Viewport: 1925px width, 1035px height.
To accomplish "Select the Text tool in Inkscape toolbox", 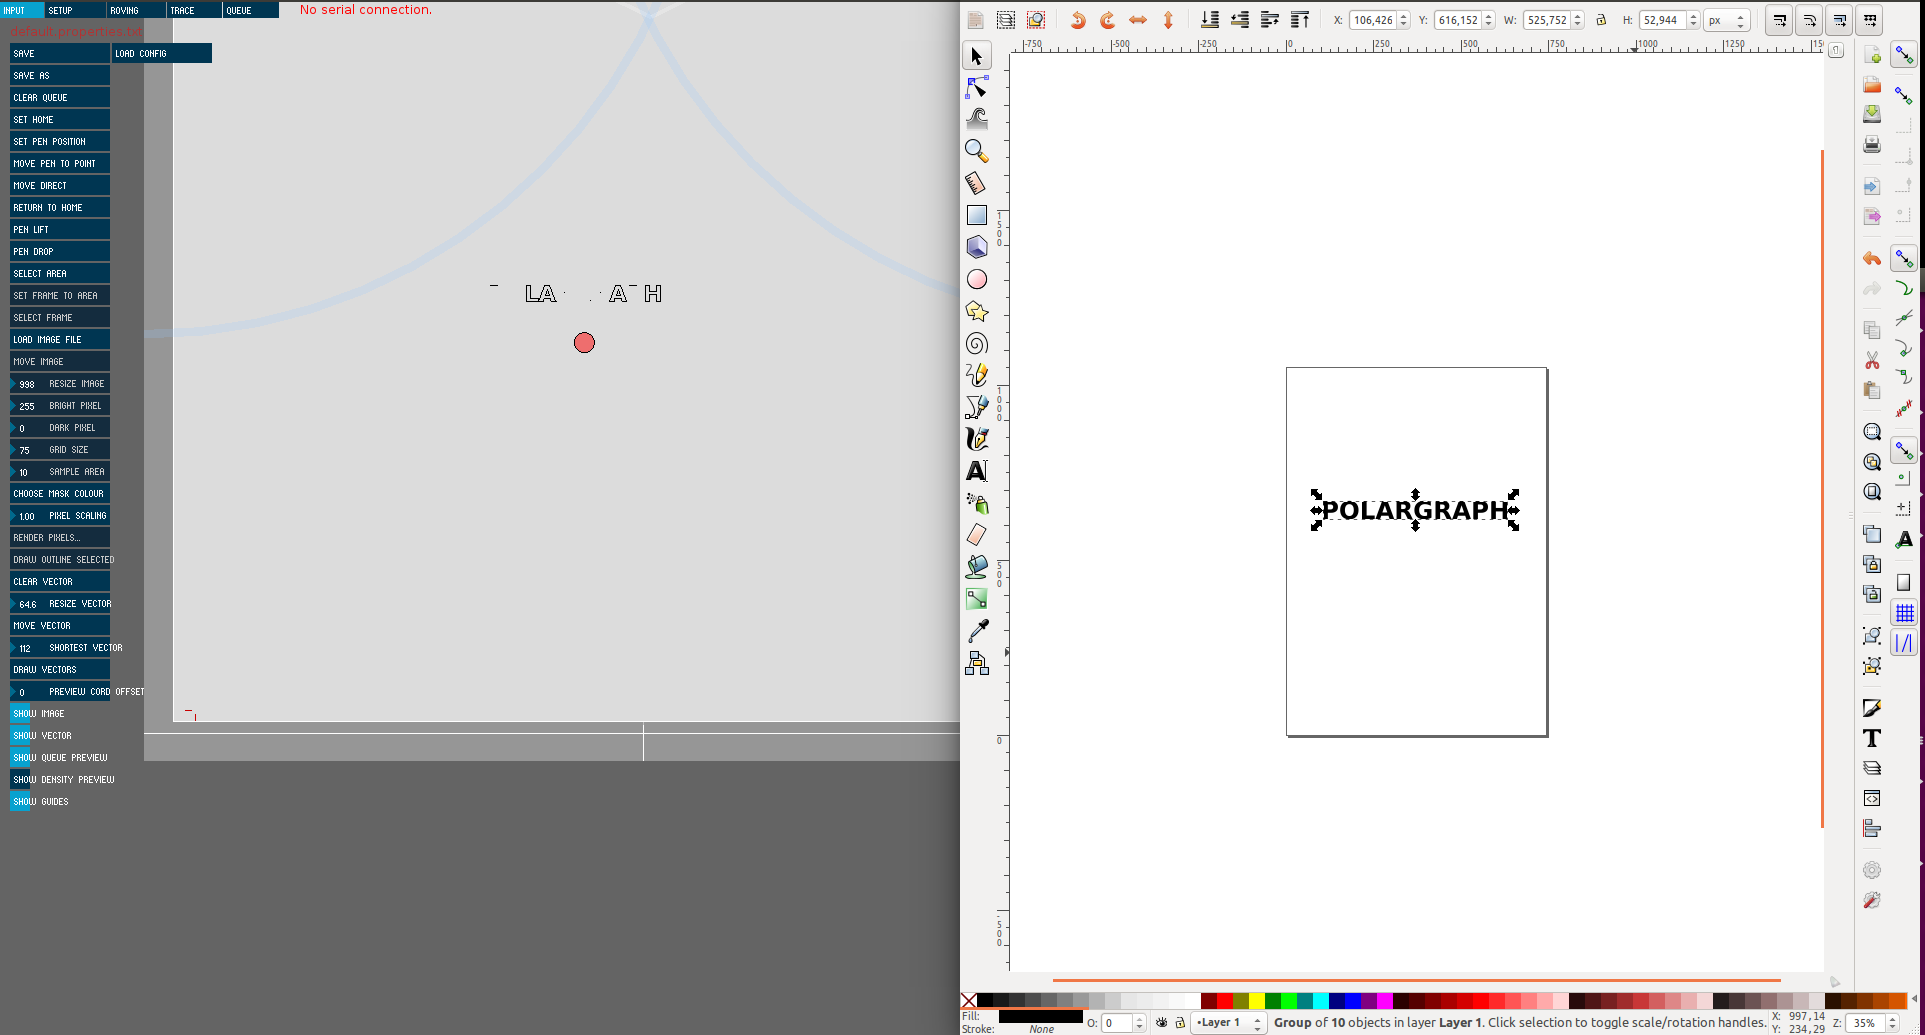I will click(x=977, y=471).
